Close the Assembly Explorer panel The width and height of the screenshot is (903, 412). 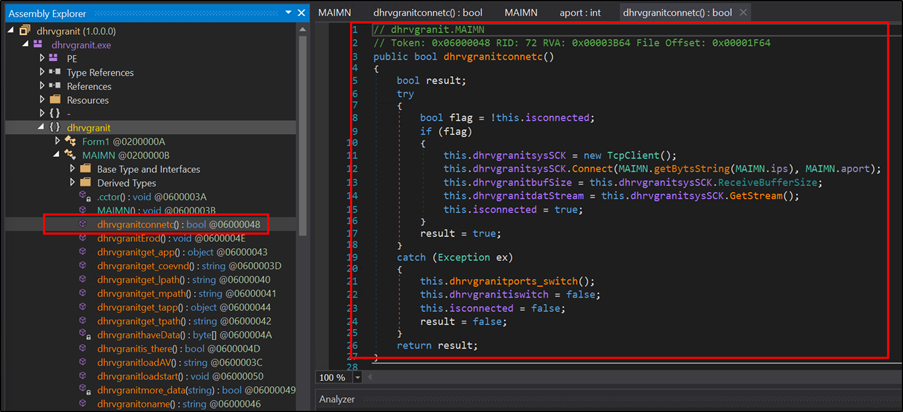301,13
